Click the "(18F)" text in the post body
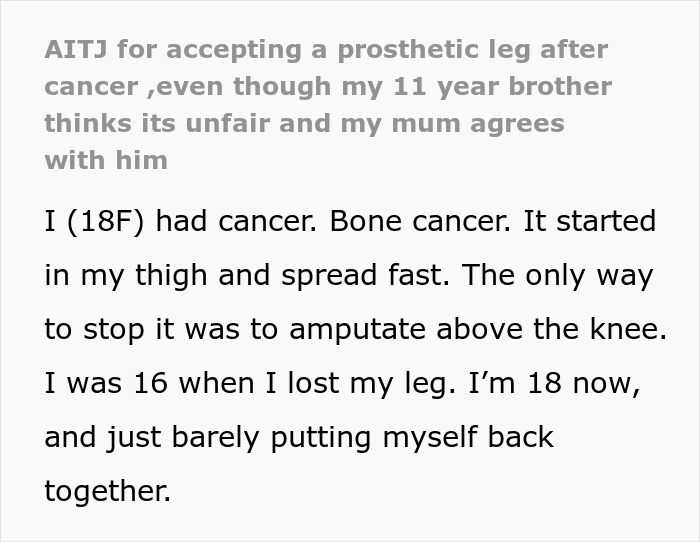The width and height of the screenshot is (700, 542). point(110,221)
